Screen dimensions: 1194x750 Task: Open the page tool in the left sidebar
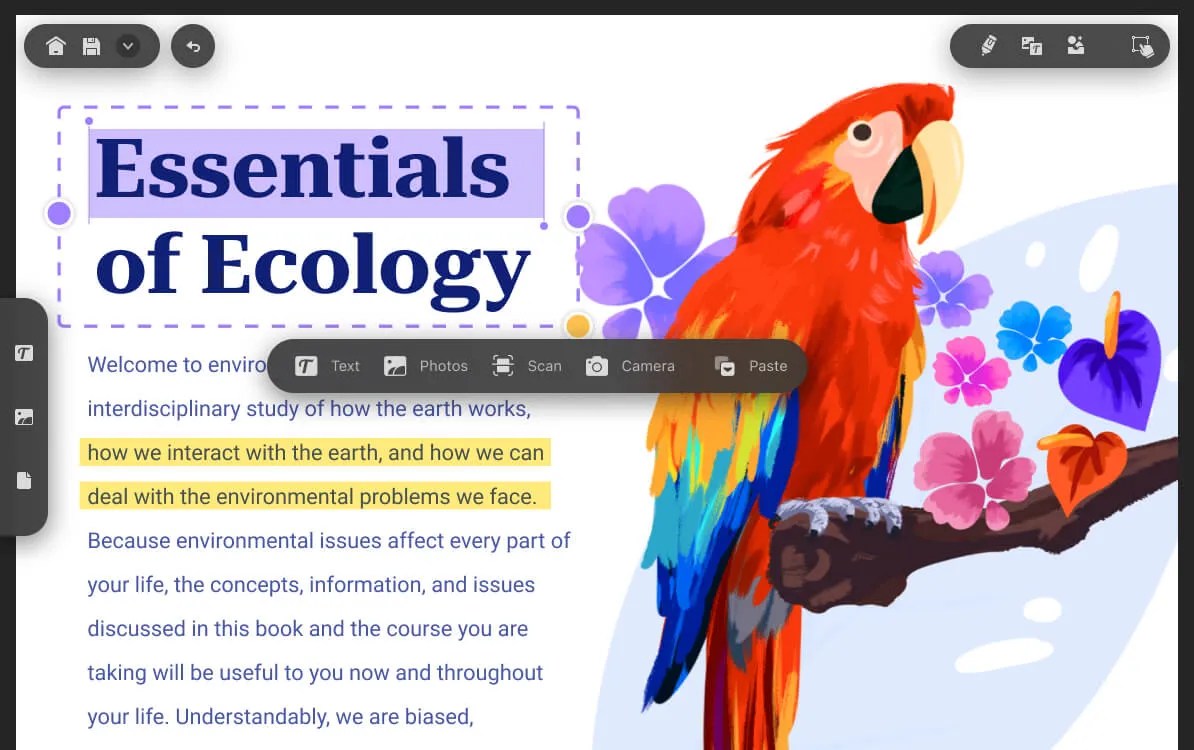click(25, 480)
